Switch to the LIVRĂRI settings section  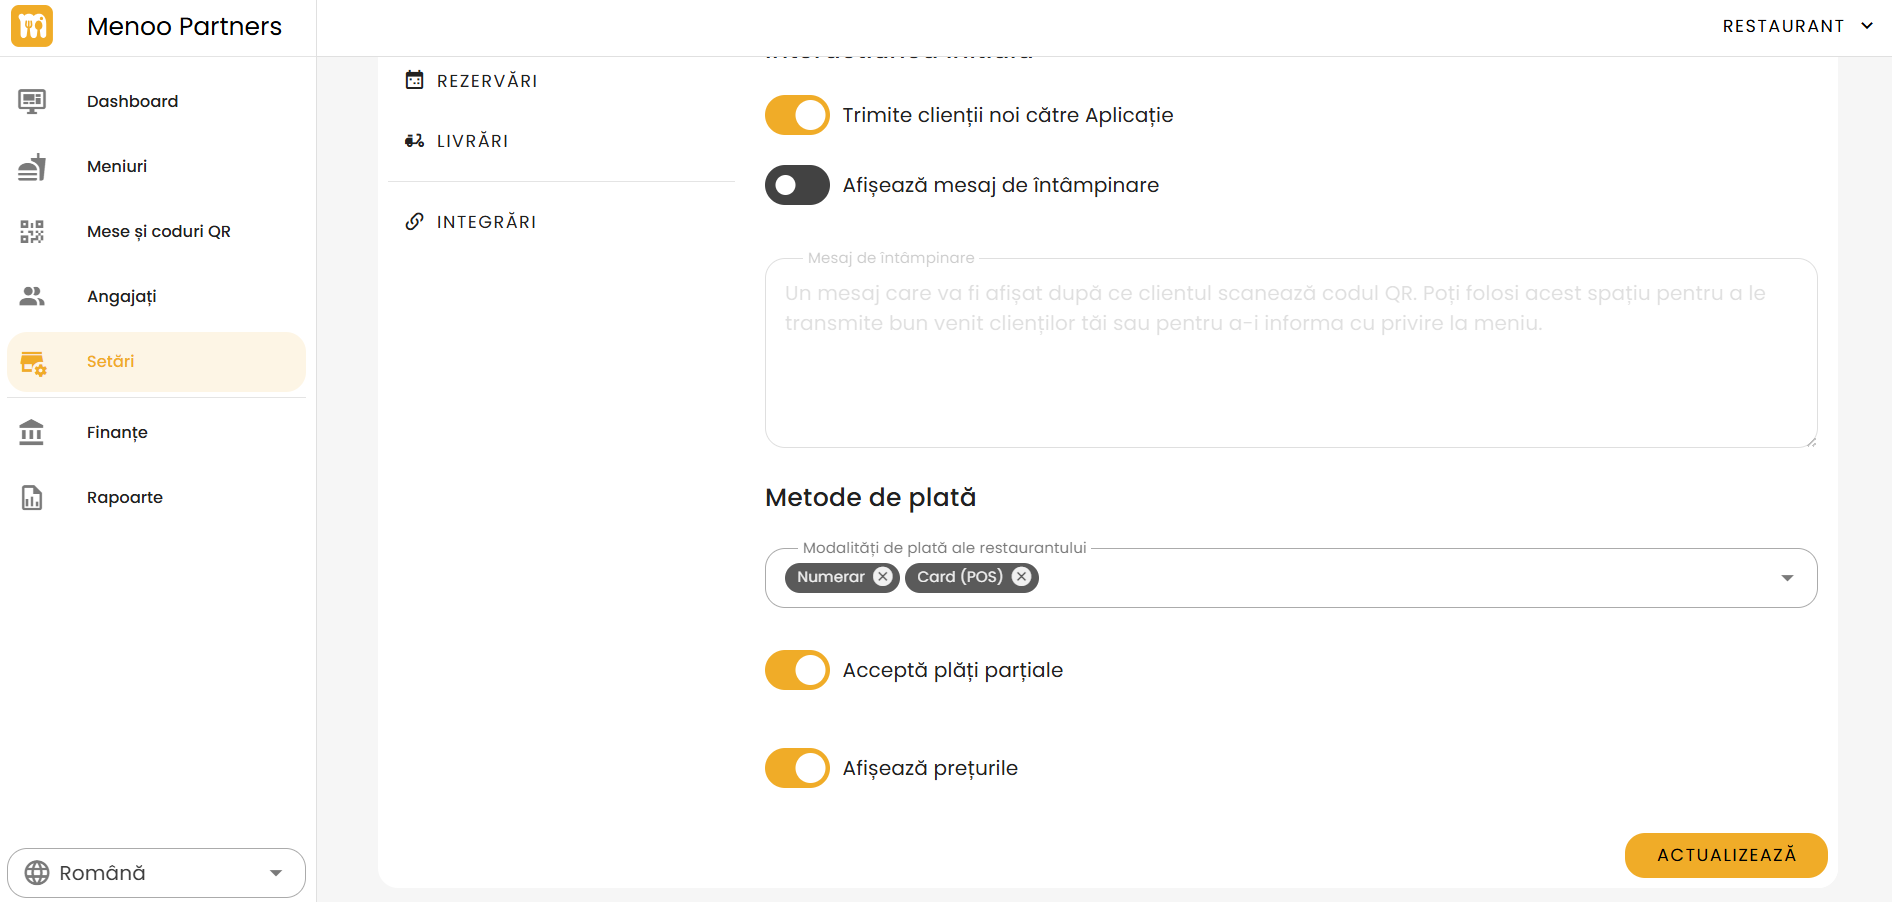point(472,141)
